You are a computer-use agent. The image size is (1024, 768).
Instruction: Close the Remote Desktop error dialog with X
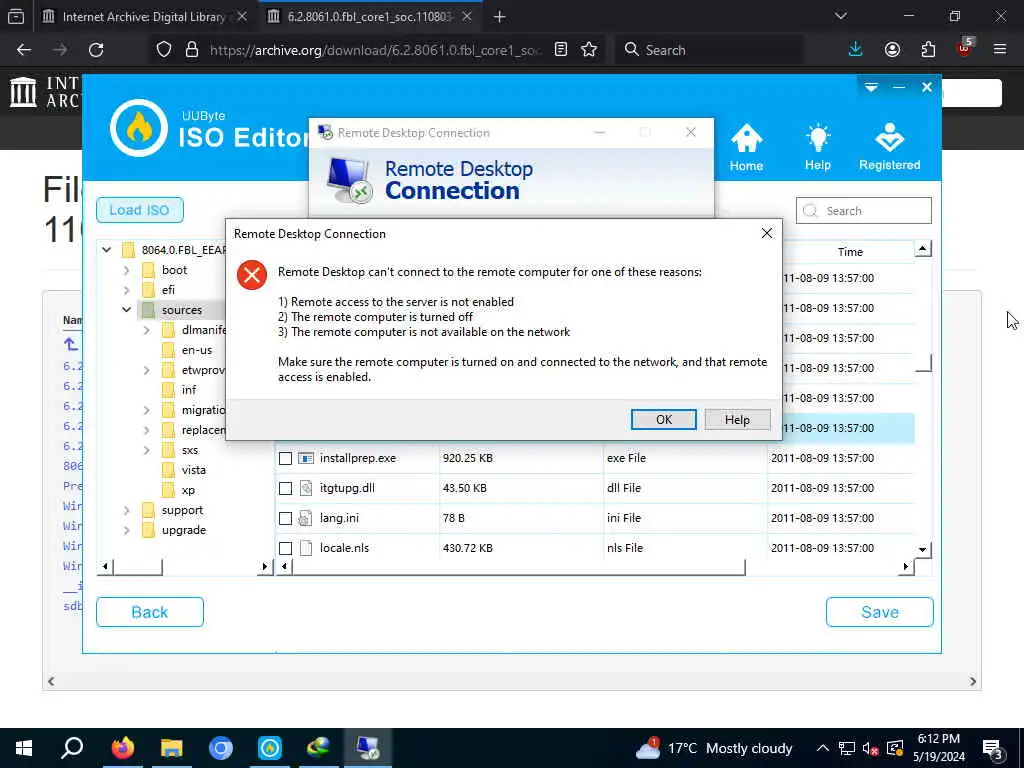point(767,233)
